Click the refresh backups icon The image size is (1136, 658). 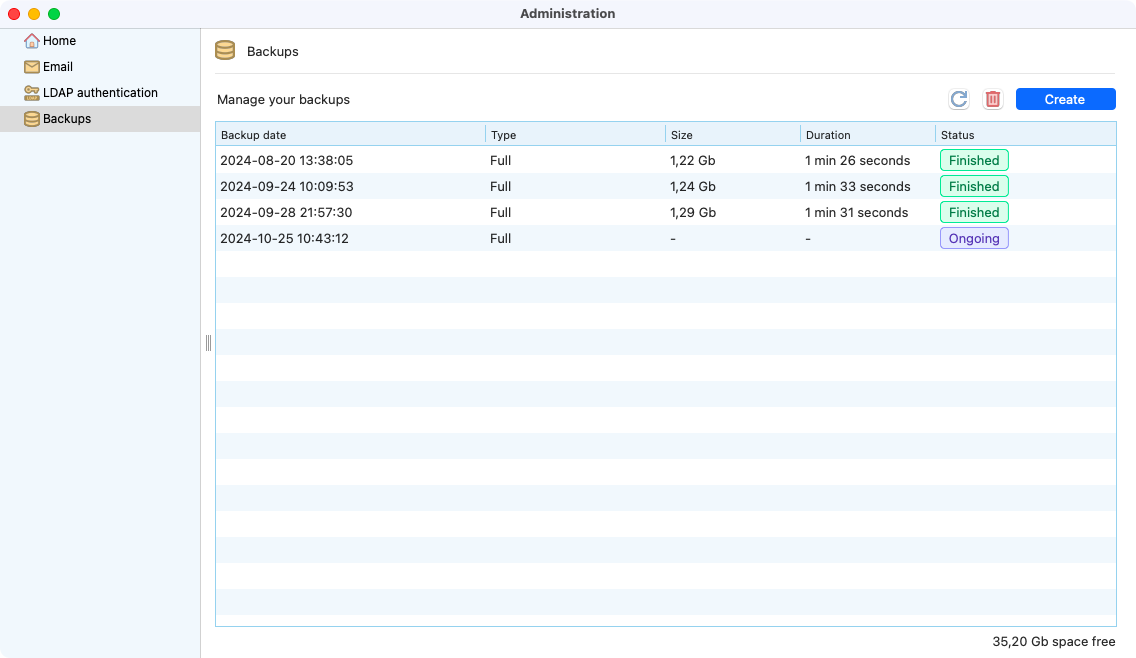958,99
